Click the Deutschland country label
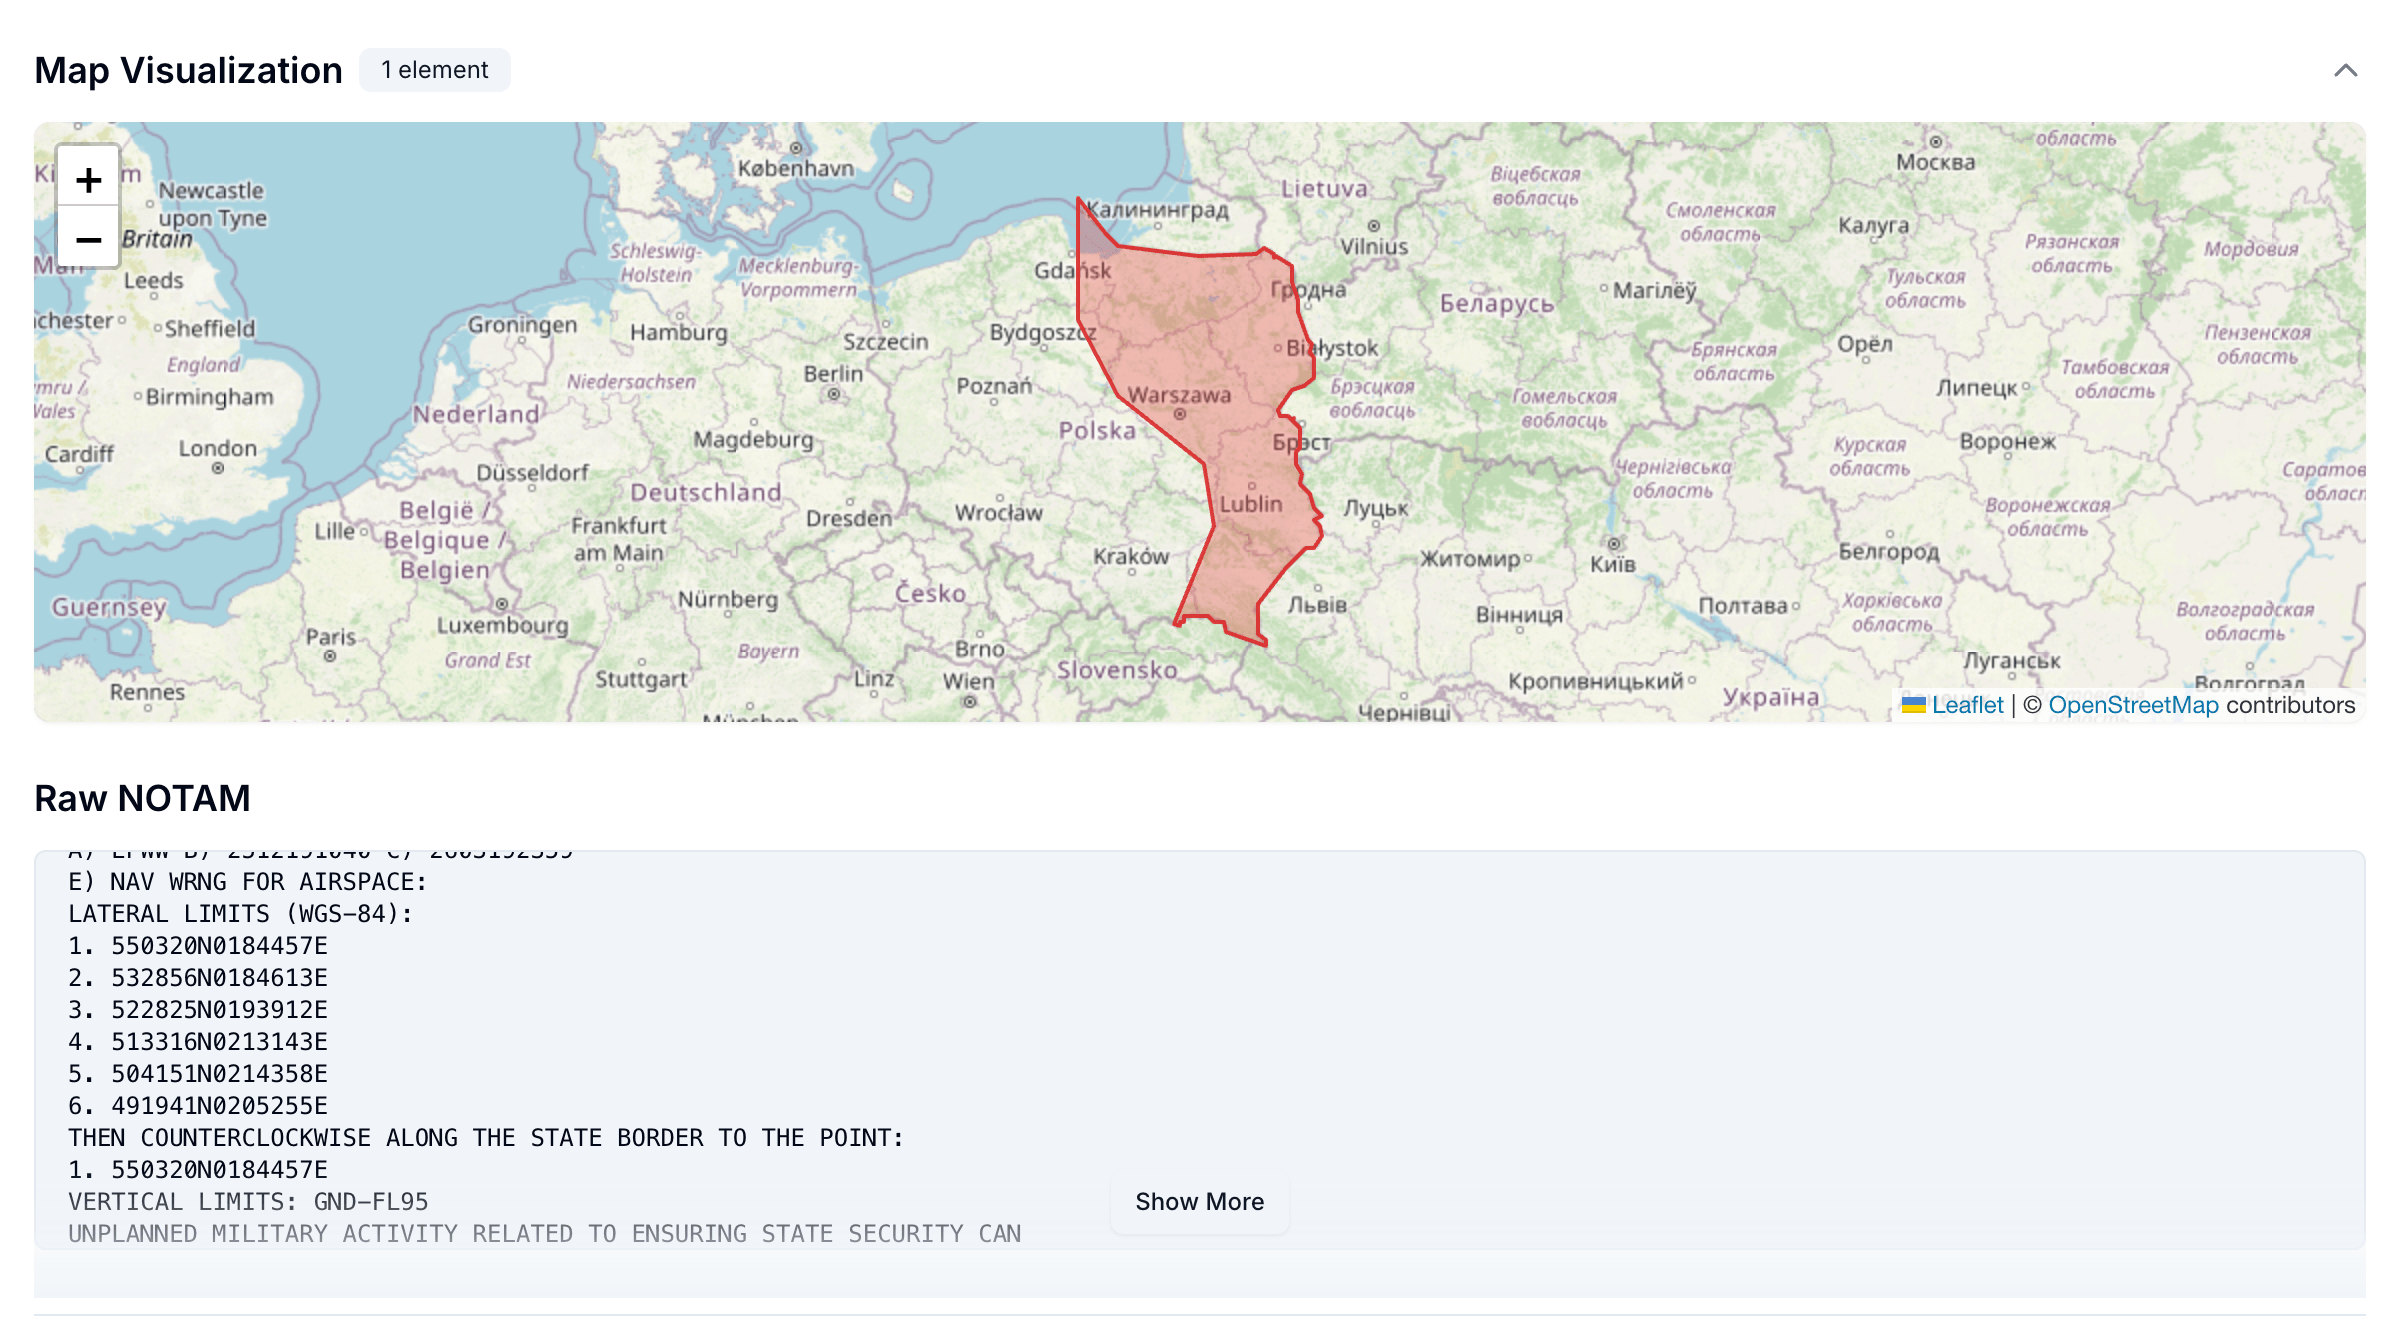The width and height of the screenshot is (2384, 1332). [x=705, y=492]
